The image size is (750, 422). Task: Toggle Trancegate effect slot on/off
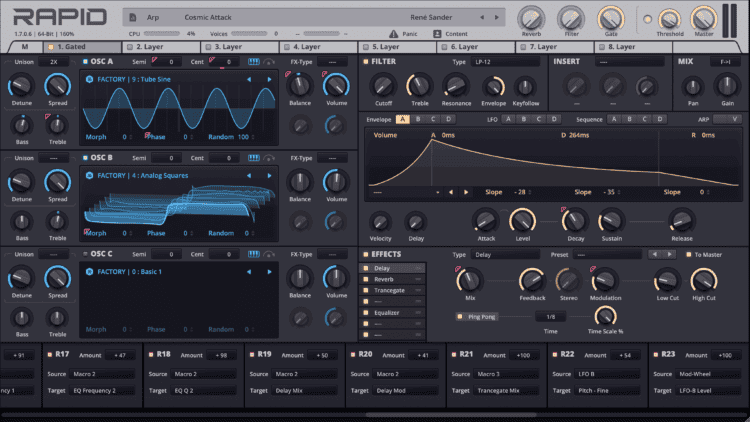(x=366, y=290)
